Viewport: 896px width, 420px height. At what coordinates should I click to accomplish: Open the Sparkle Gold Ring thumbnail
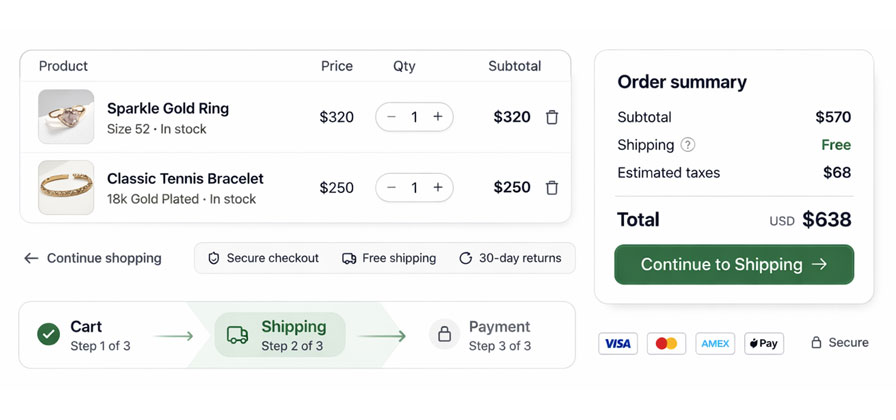pos(66,117)
